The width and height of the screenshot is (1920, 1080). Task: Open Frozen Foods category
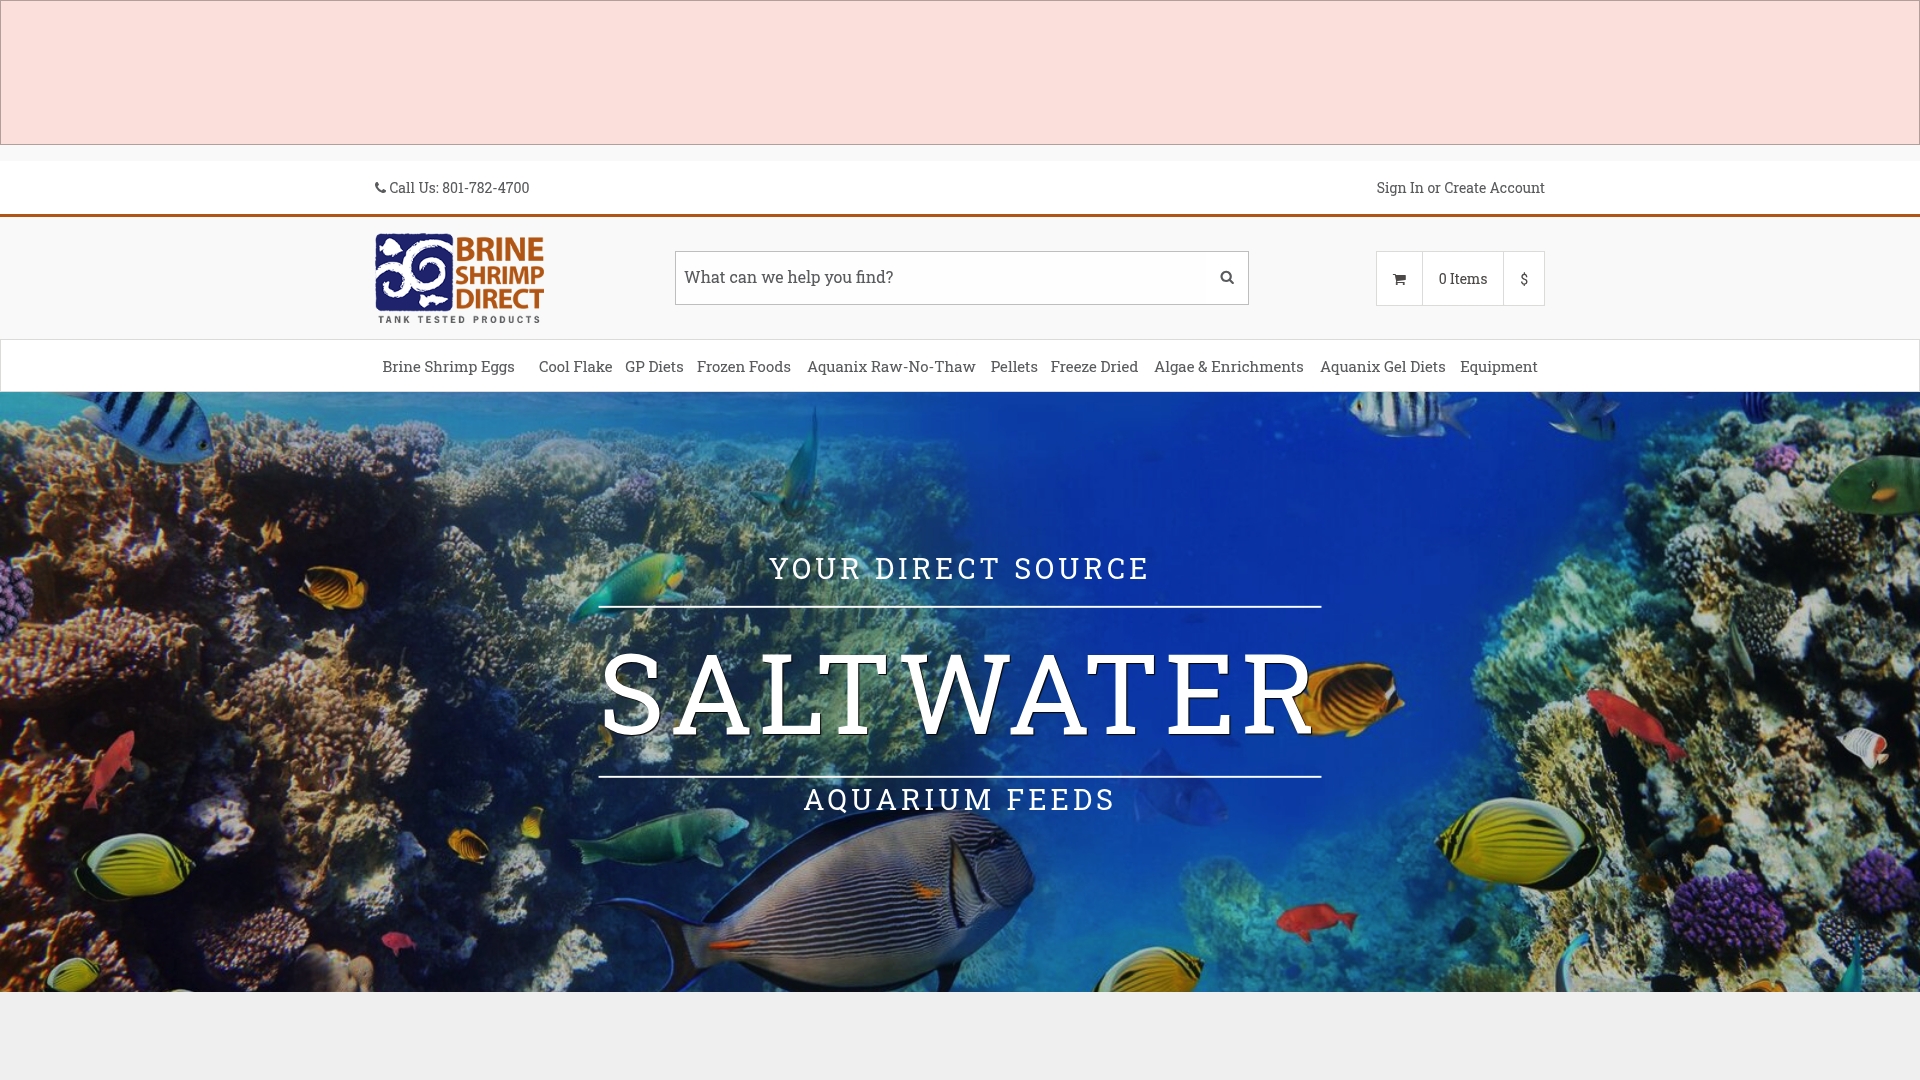click(x=744, y=366)
